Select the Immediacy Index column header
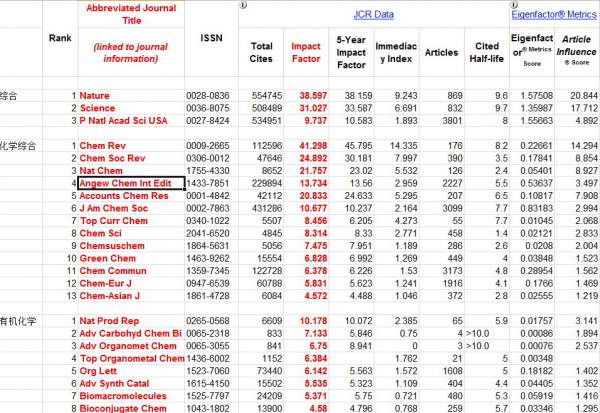600x413 pixels. [x=396, y=52]
